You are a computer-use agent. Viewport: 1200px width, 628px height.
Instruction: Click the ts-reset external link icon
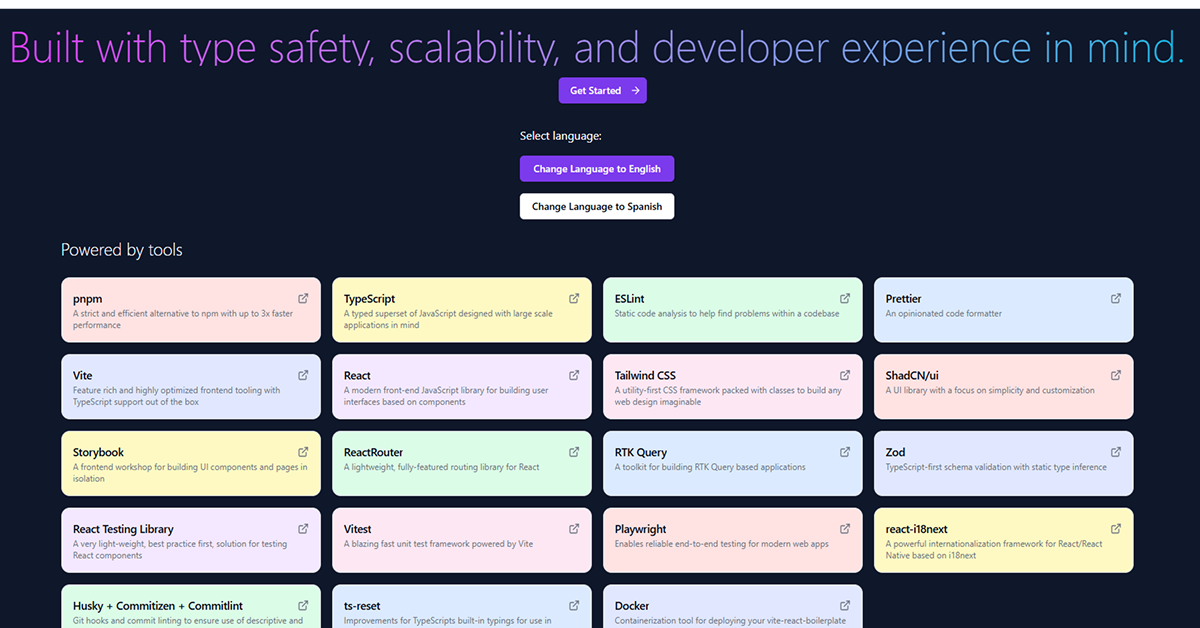coord(574,605)
